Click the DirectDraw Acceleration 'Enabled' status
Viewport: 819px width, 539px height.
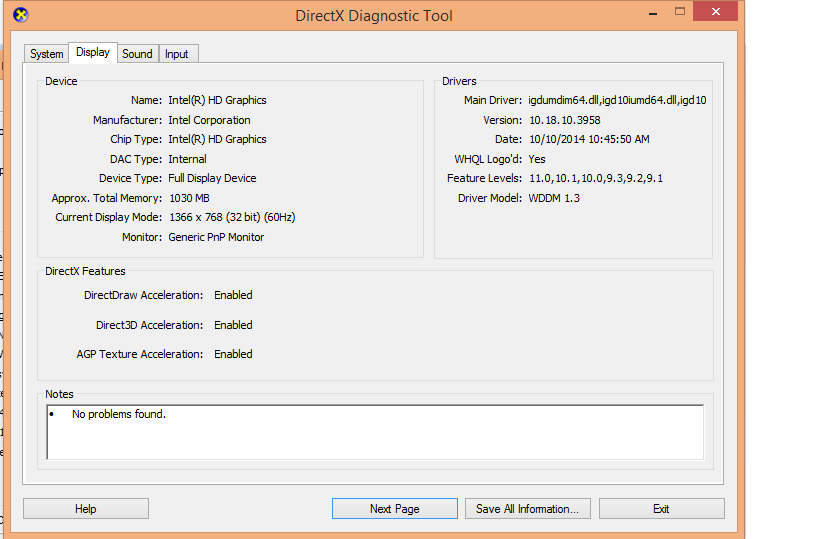(233, 295)
